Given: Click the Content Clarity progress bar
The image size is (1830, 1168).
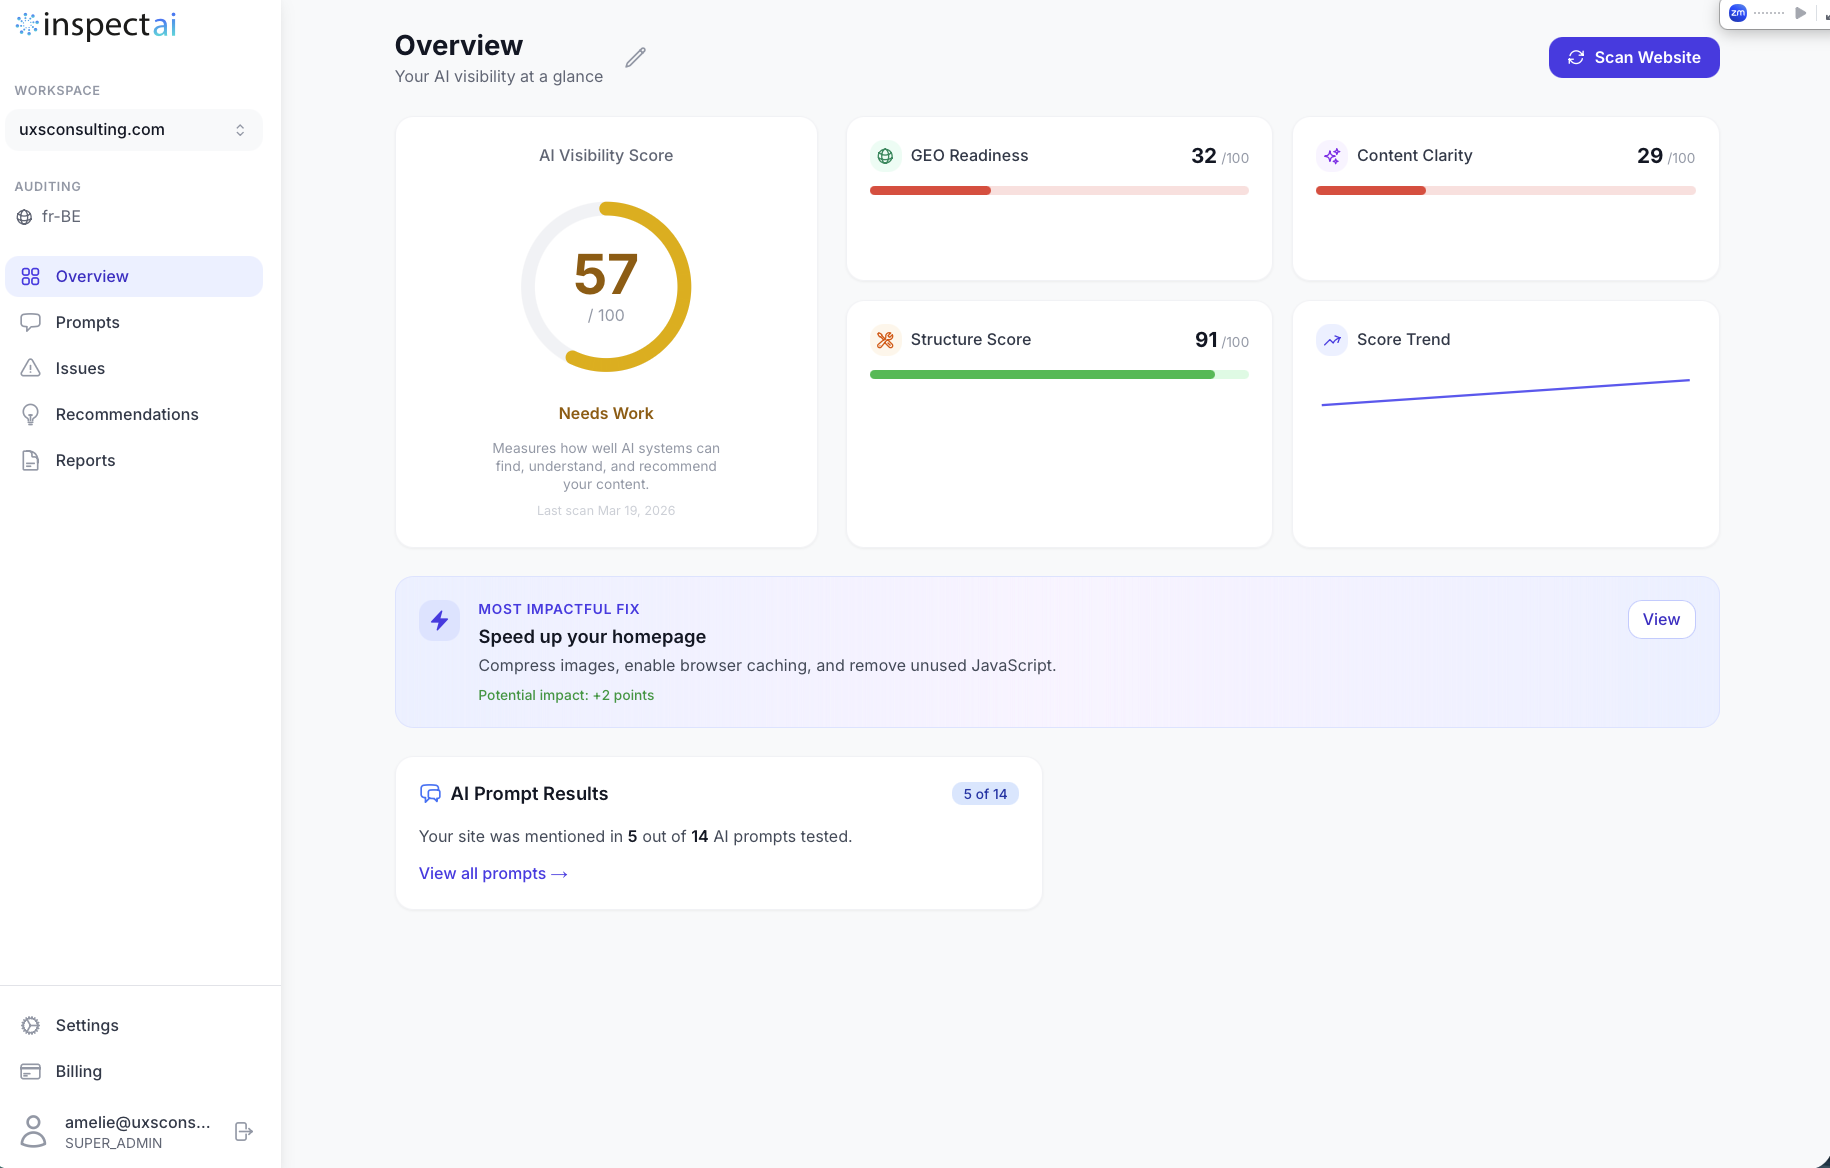Looking at the screenshot, I should coord(1505,191).
